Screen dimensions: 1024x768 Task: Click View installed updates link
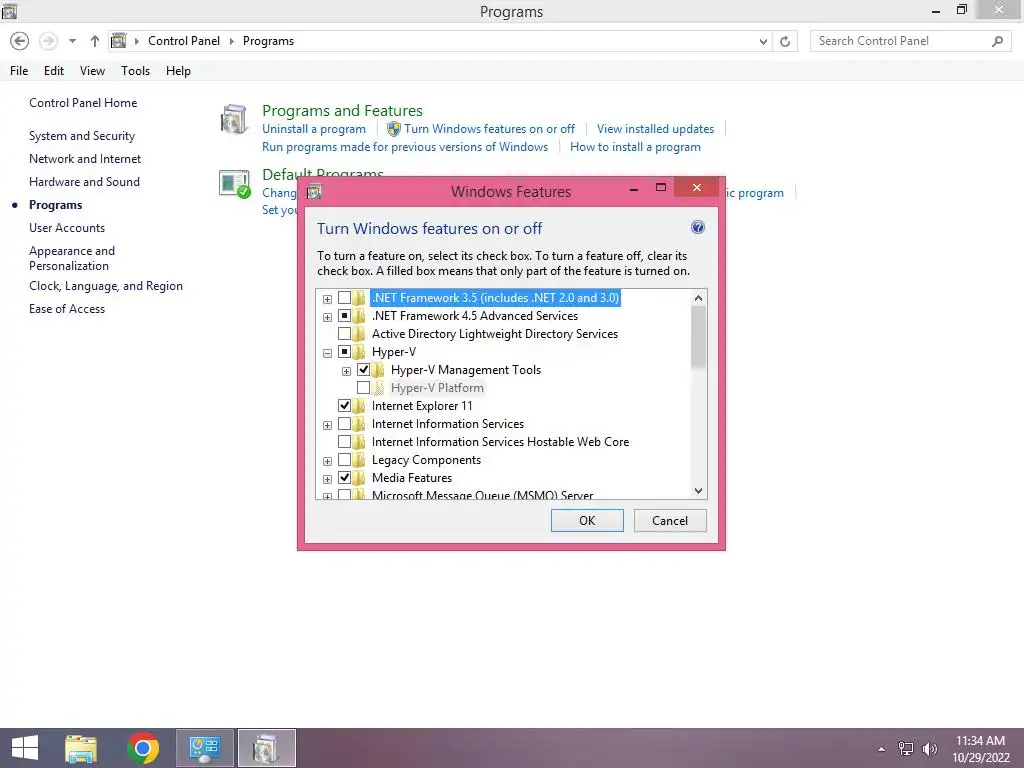click(x=655, y=129)
